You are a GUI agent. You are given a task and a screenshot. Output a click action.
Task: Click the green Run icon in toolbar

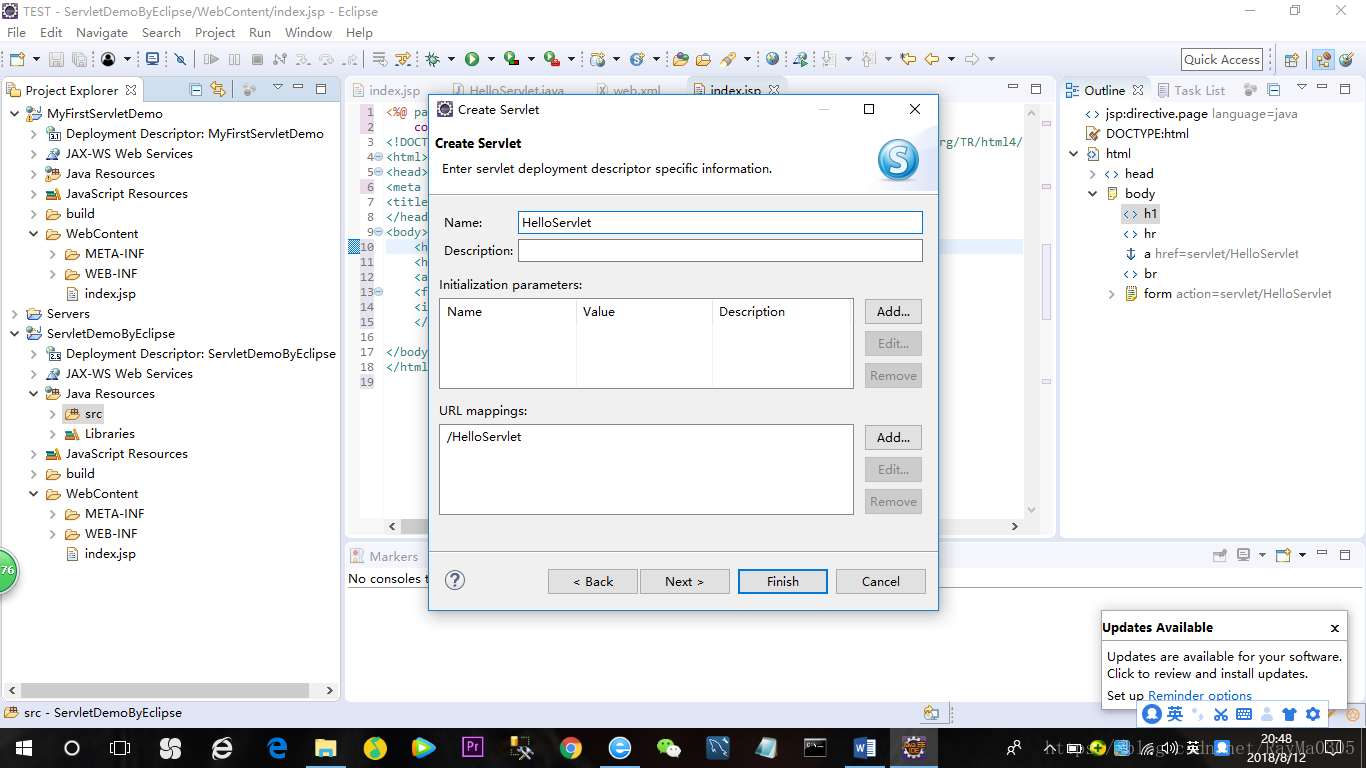coord(472,59)
